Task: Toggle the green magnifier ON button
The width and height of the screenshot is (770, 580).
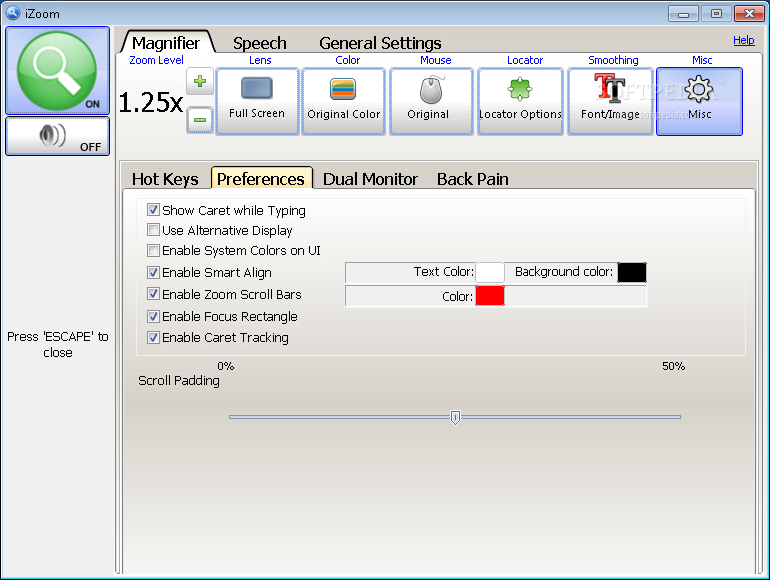Action: tap(57, 71)
